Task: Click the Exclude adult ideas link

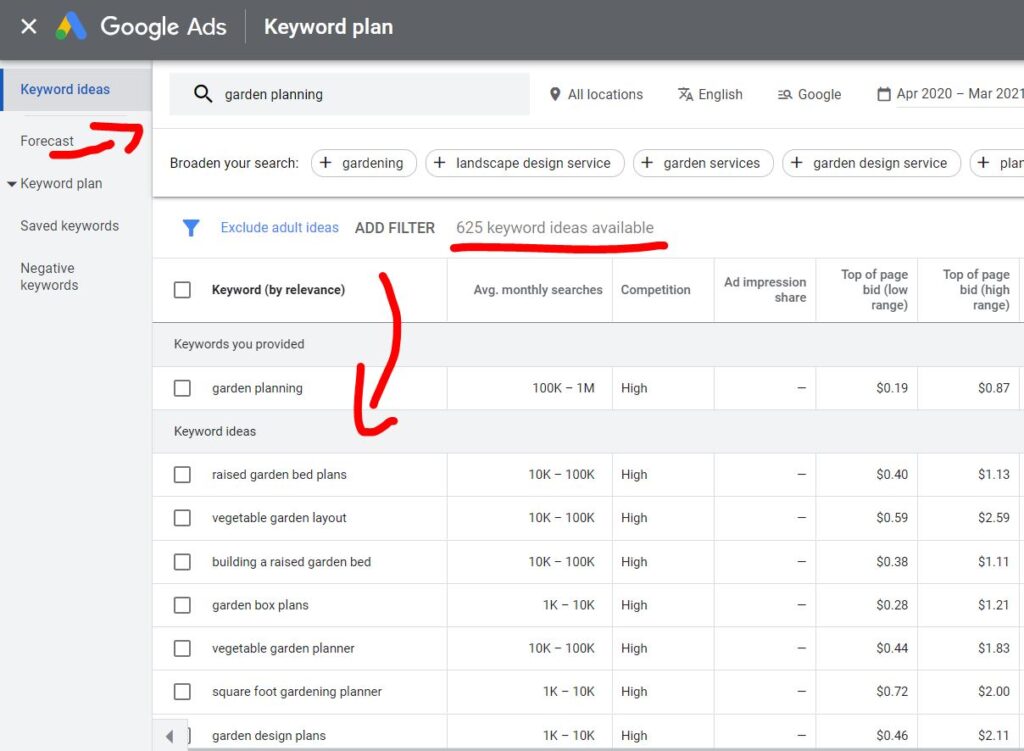Action: [279, 228]
